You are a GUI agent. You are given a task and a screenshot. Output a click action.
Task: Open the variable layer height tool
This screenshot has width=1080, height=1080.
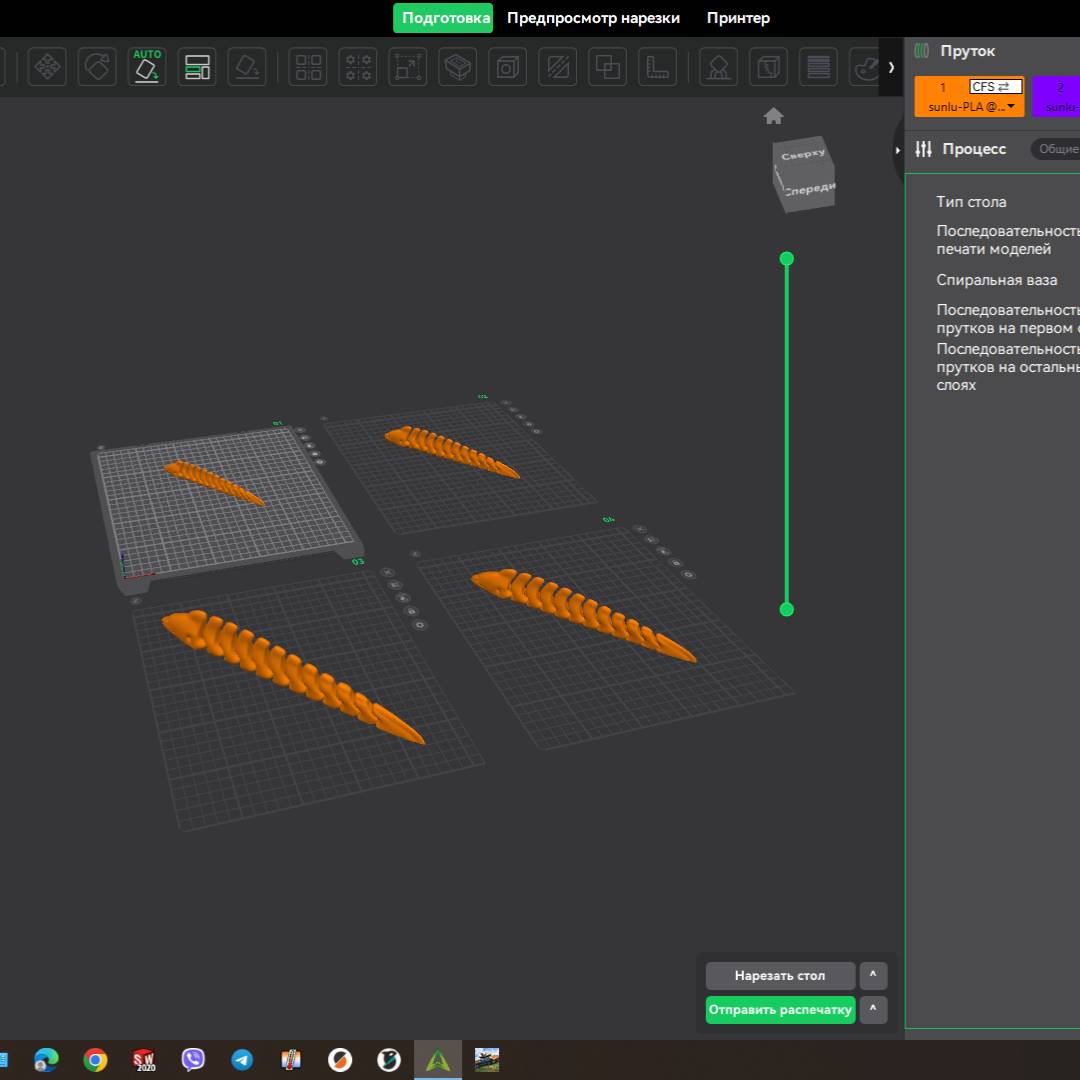(818, 67)
